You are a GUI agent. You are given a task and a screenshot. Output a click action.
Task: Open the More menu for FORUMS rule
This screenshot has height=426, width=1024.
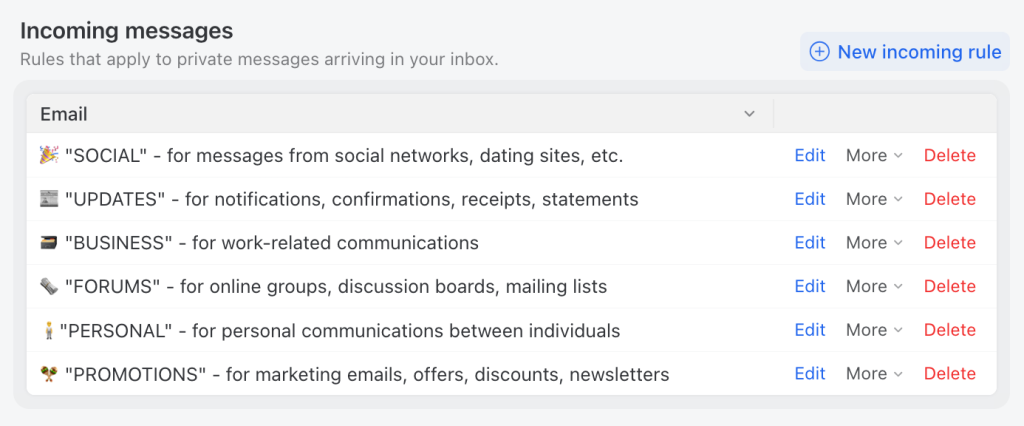click(x=874, y=287)
